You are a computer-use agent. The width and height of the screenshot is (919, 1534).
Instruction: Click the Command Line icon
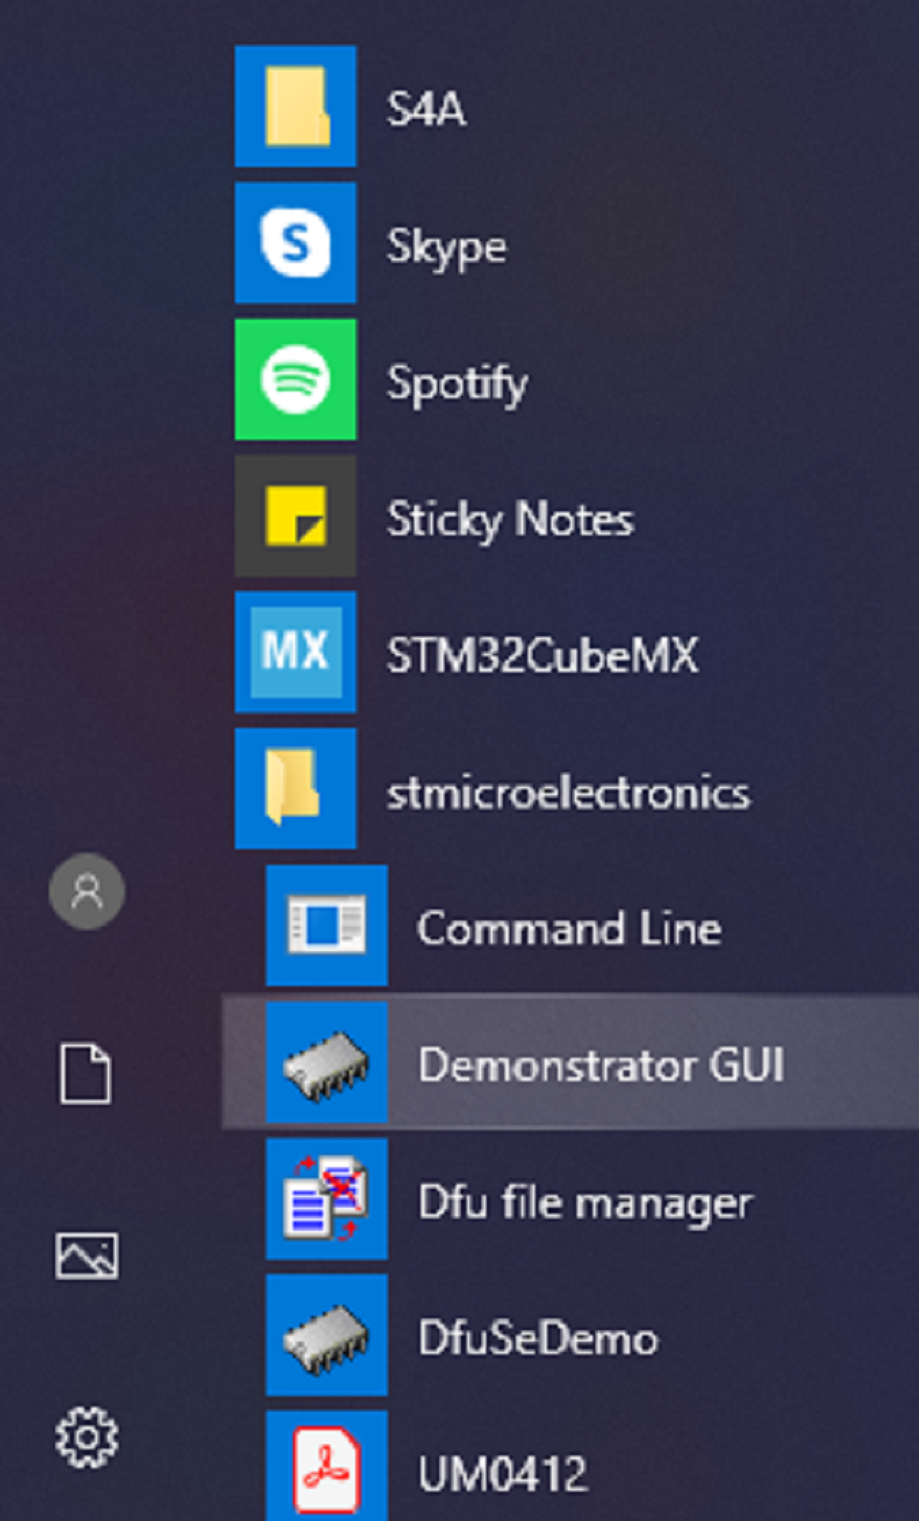coord(326,926)
